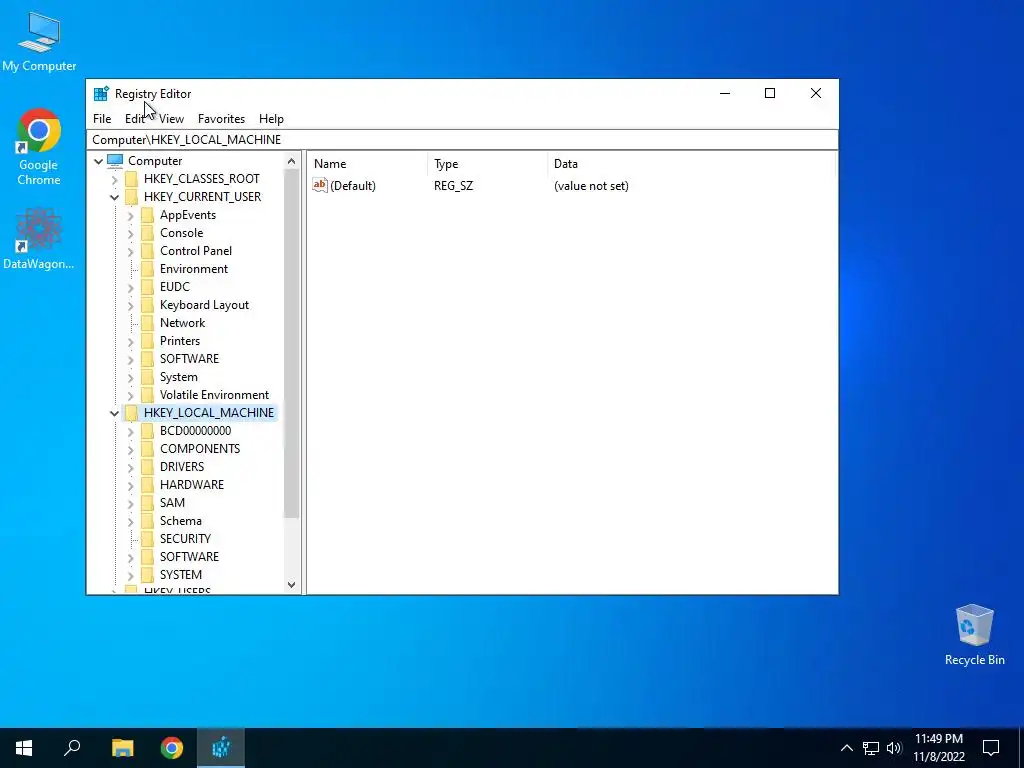Open the View menu
The image size is (1024, 768).
pos(171,119)
